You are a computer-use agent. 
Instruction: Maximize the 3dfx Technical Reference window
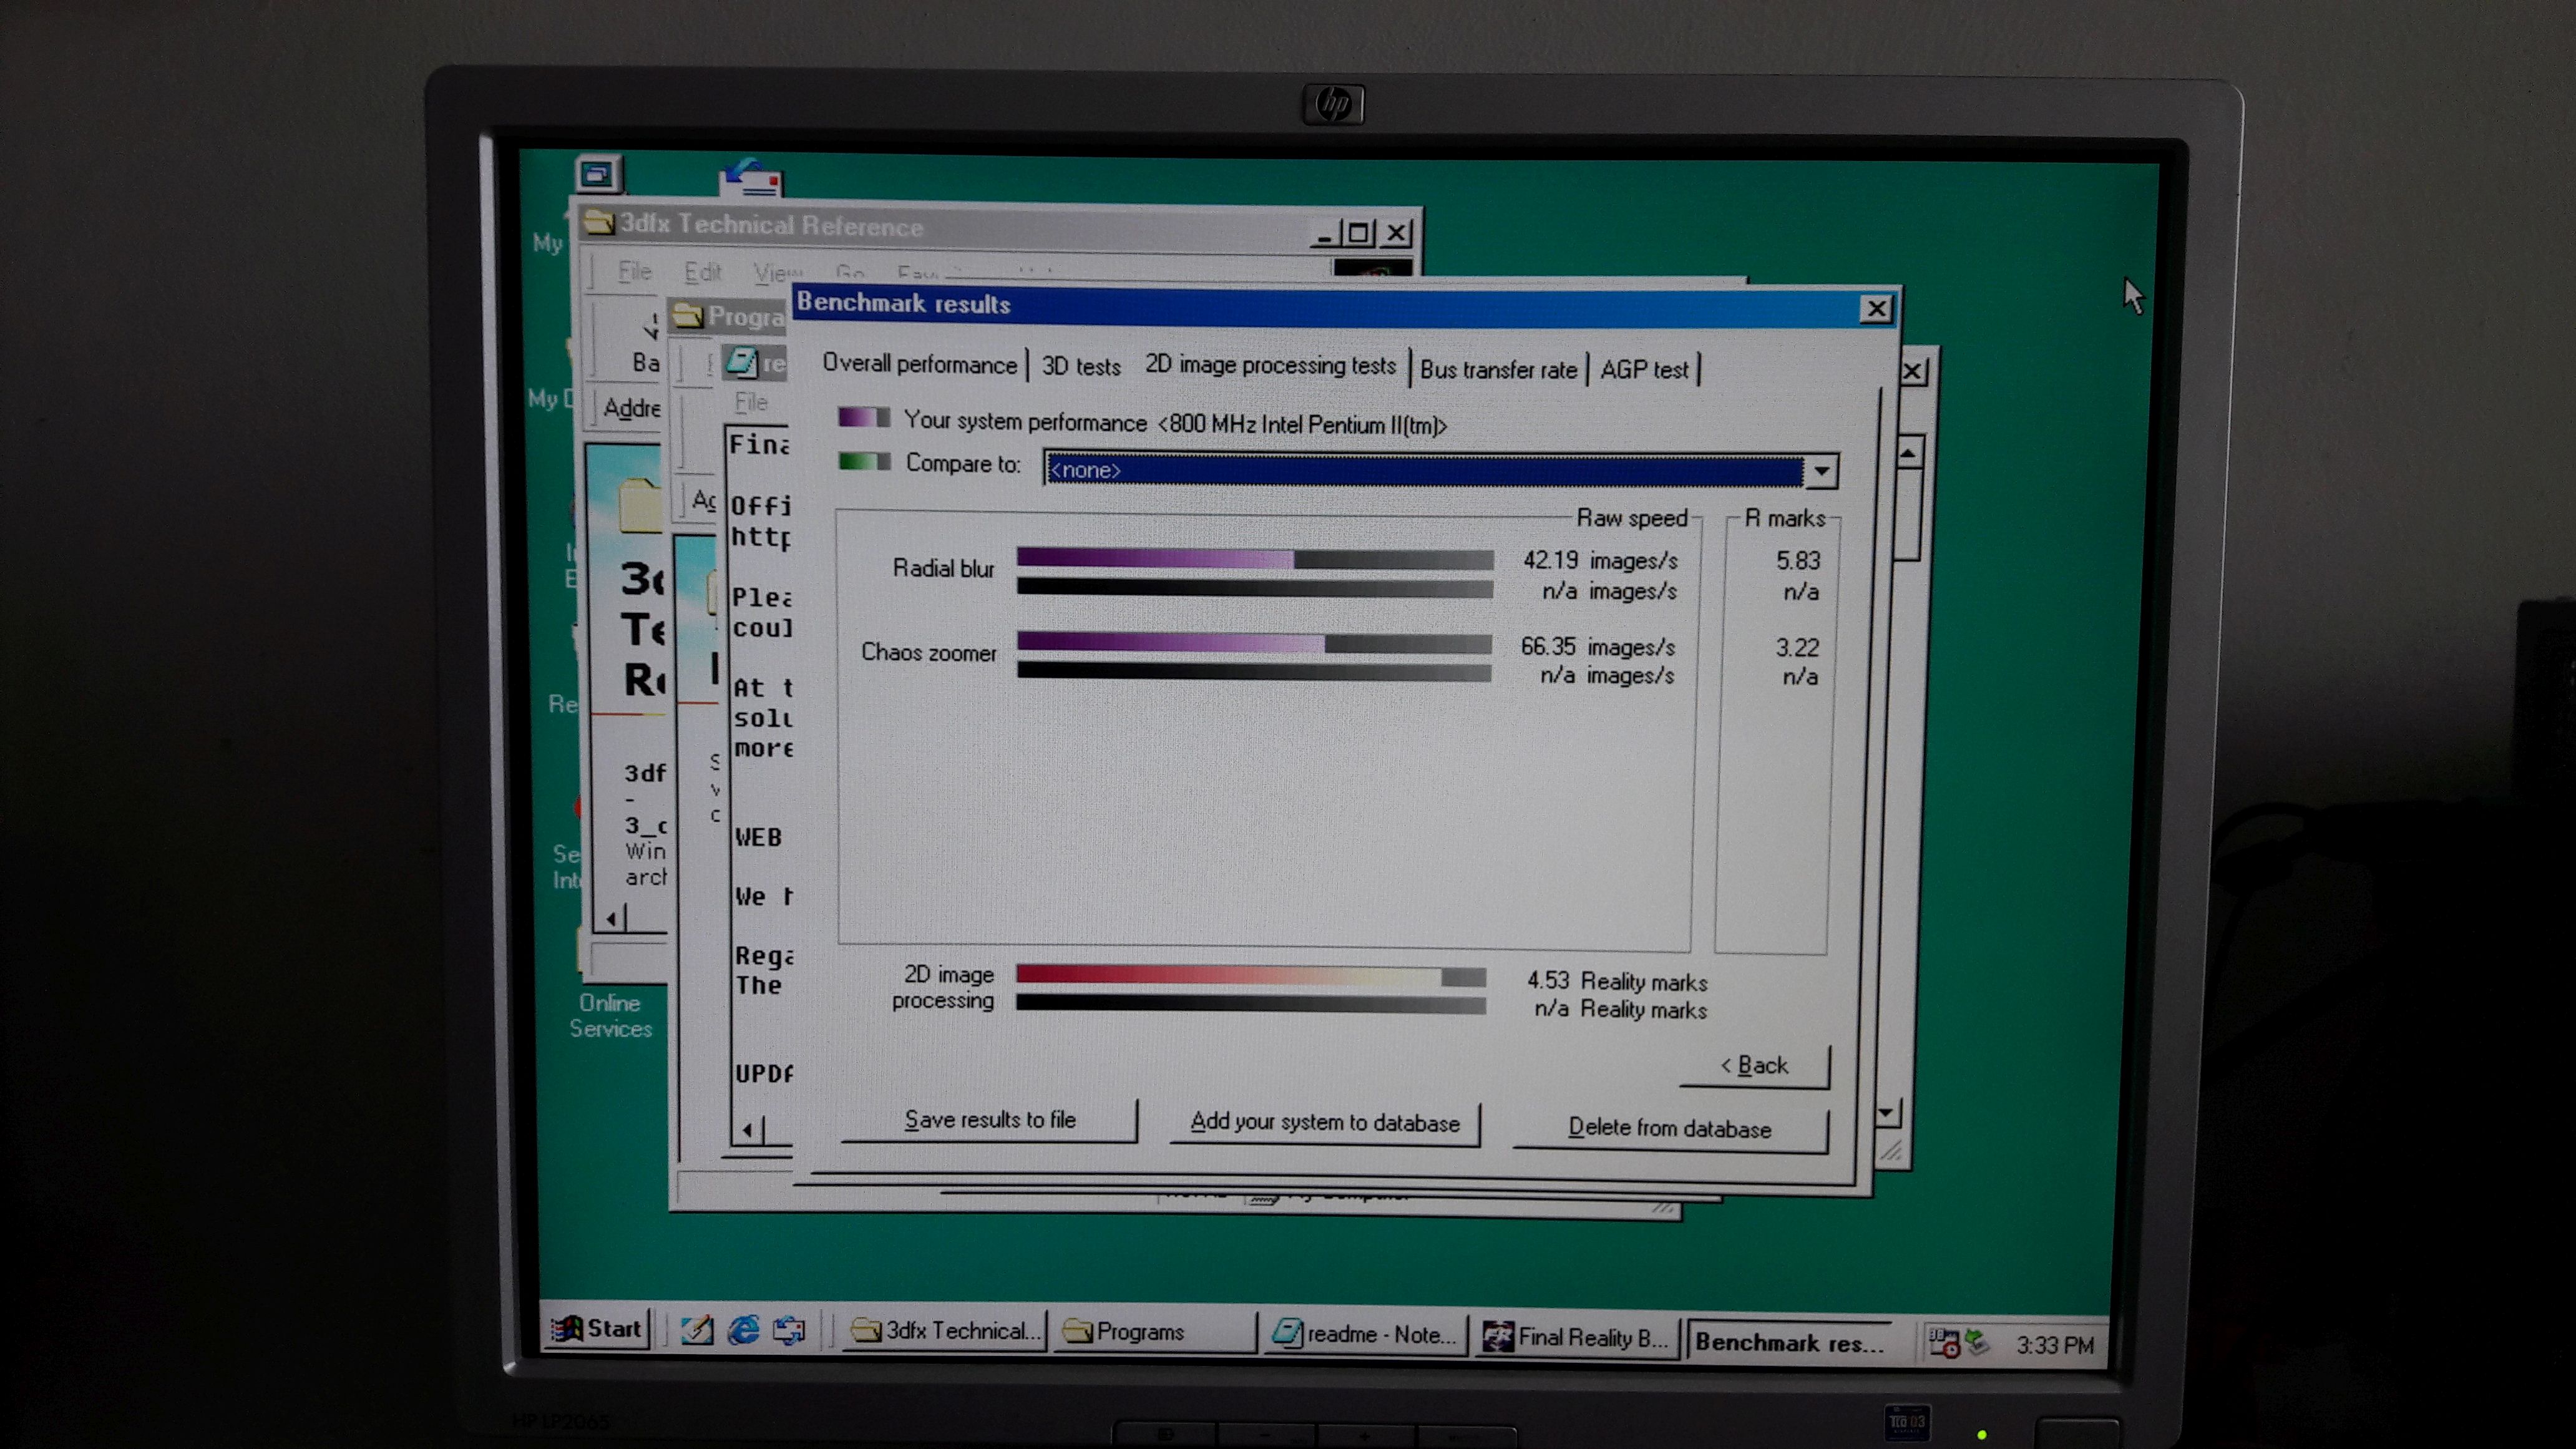1358,234
